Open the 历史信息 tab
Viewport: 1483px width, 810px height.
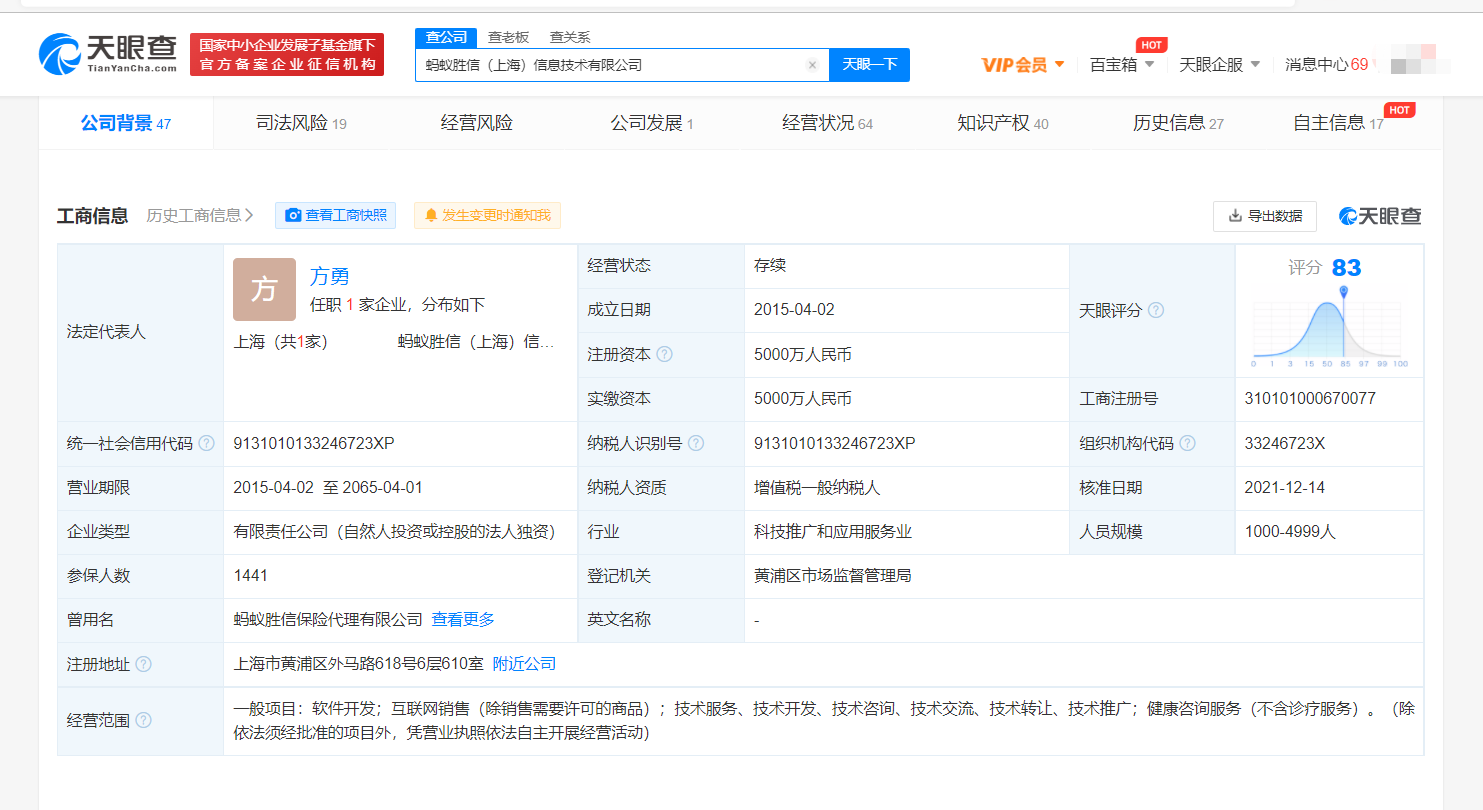click(1178, 123)
